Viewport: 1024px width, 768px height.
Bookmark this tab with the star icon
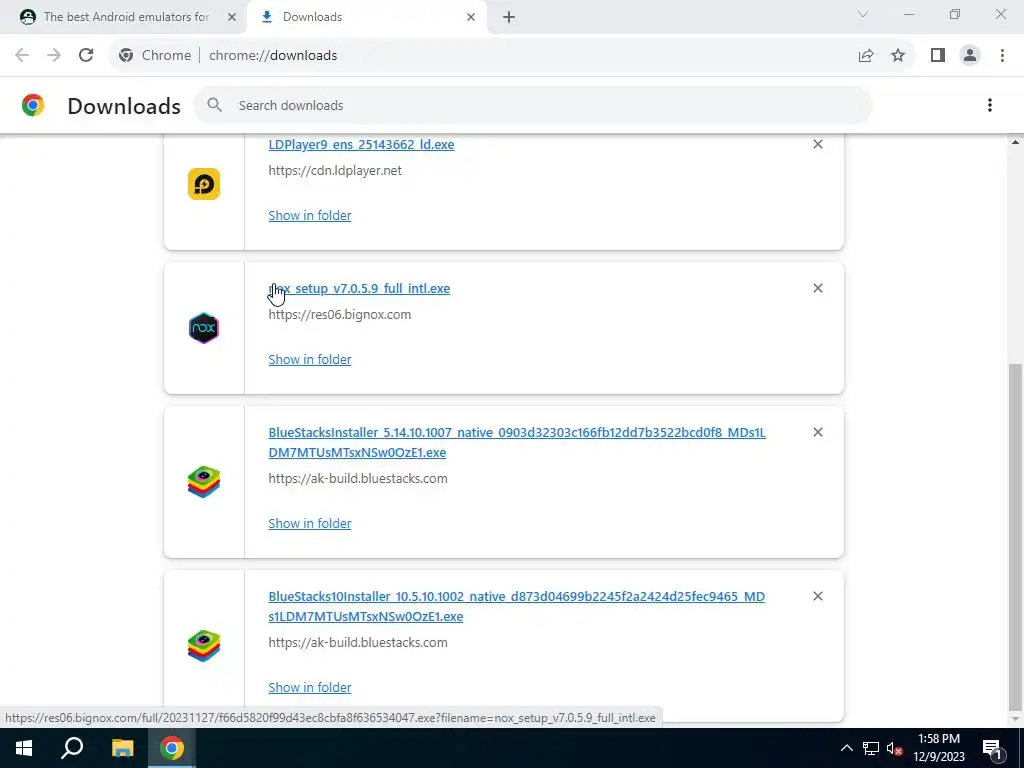tap(898, 56)
